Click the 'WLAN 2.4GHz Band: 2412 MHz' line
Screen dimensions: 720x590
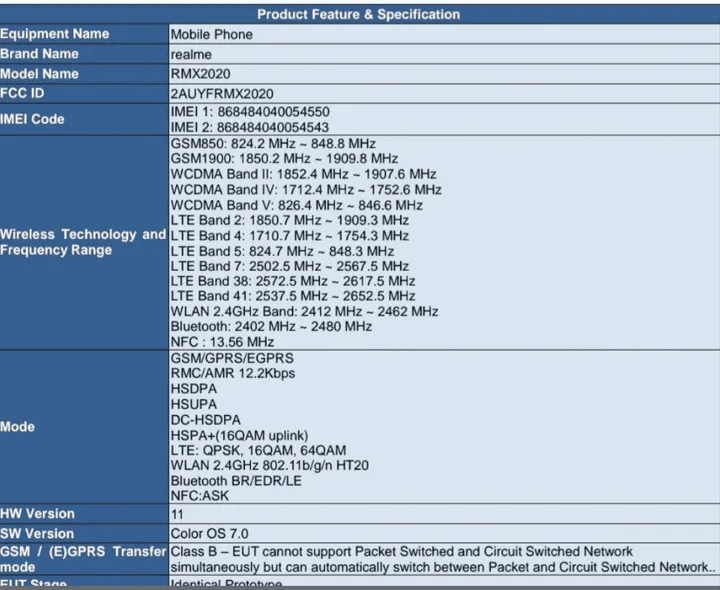point(304,312)
